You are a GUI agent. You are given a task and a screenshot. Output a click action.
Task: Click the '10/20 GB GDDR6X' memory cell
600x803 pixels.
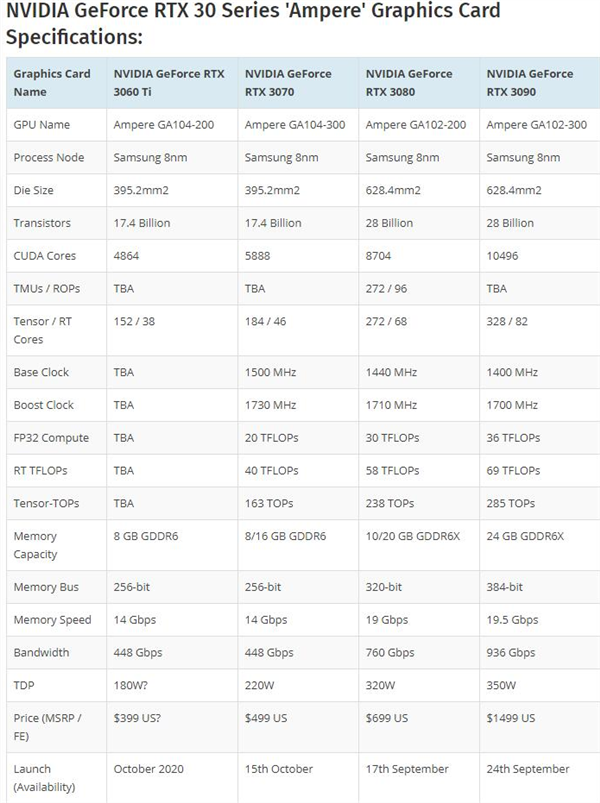point(412,536)
